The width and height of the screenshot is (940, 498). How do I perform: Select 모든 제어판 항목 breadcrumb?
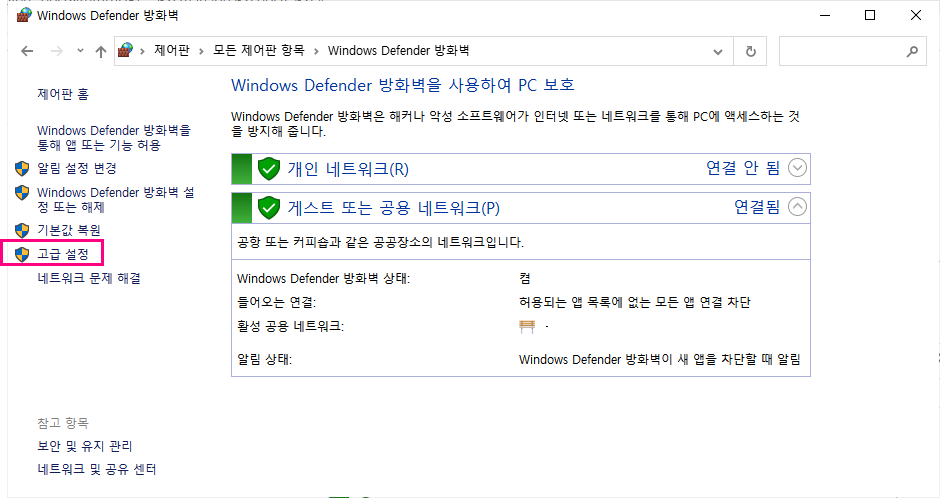tap(259, 50)
